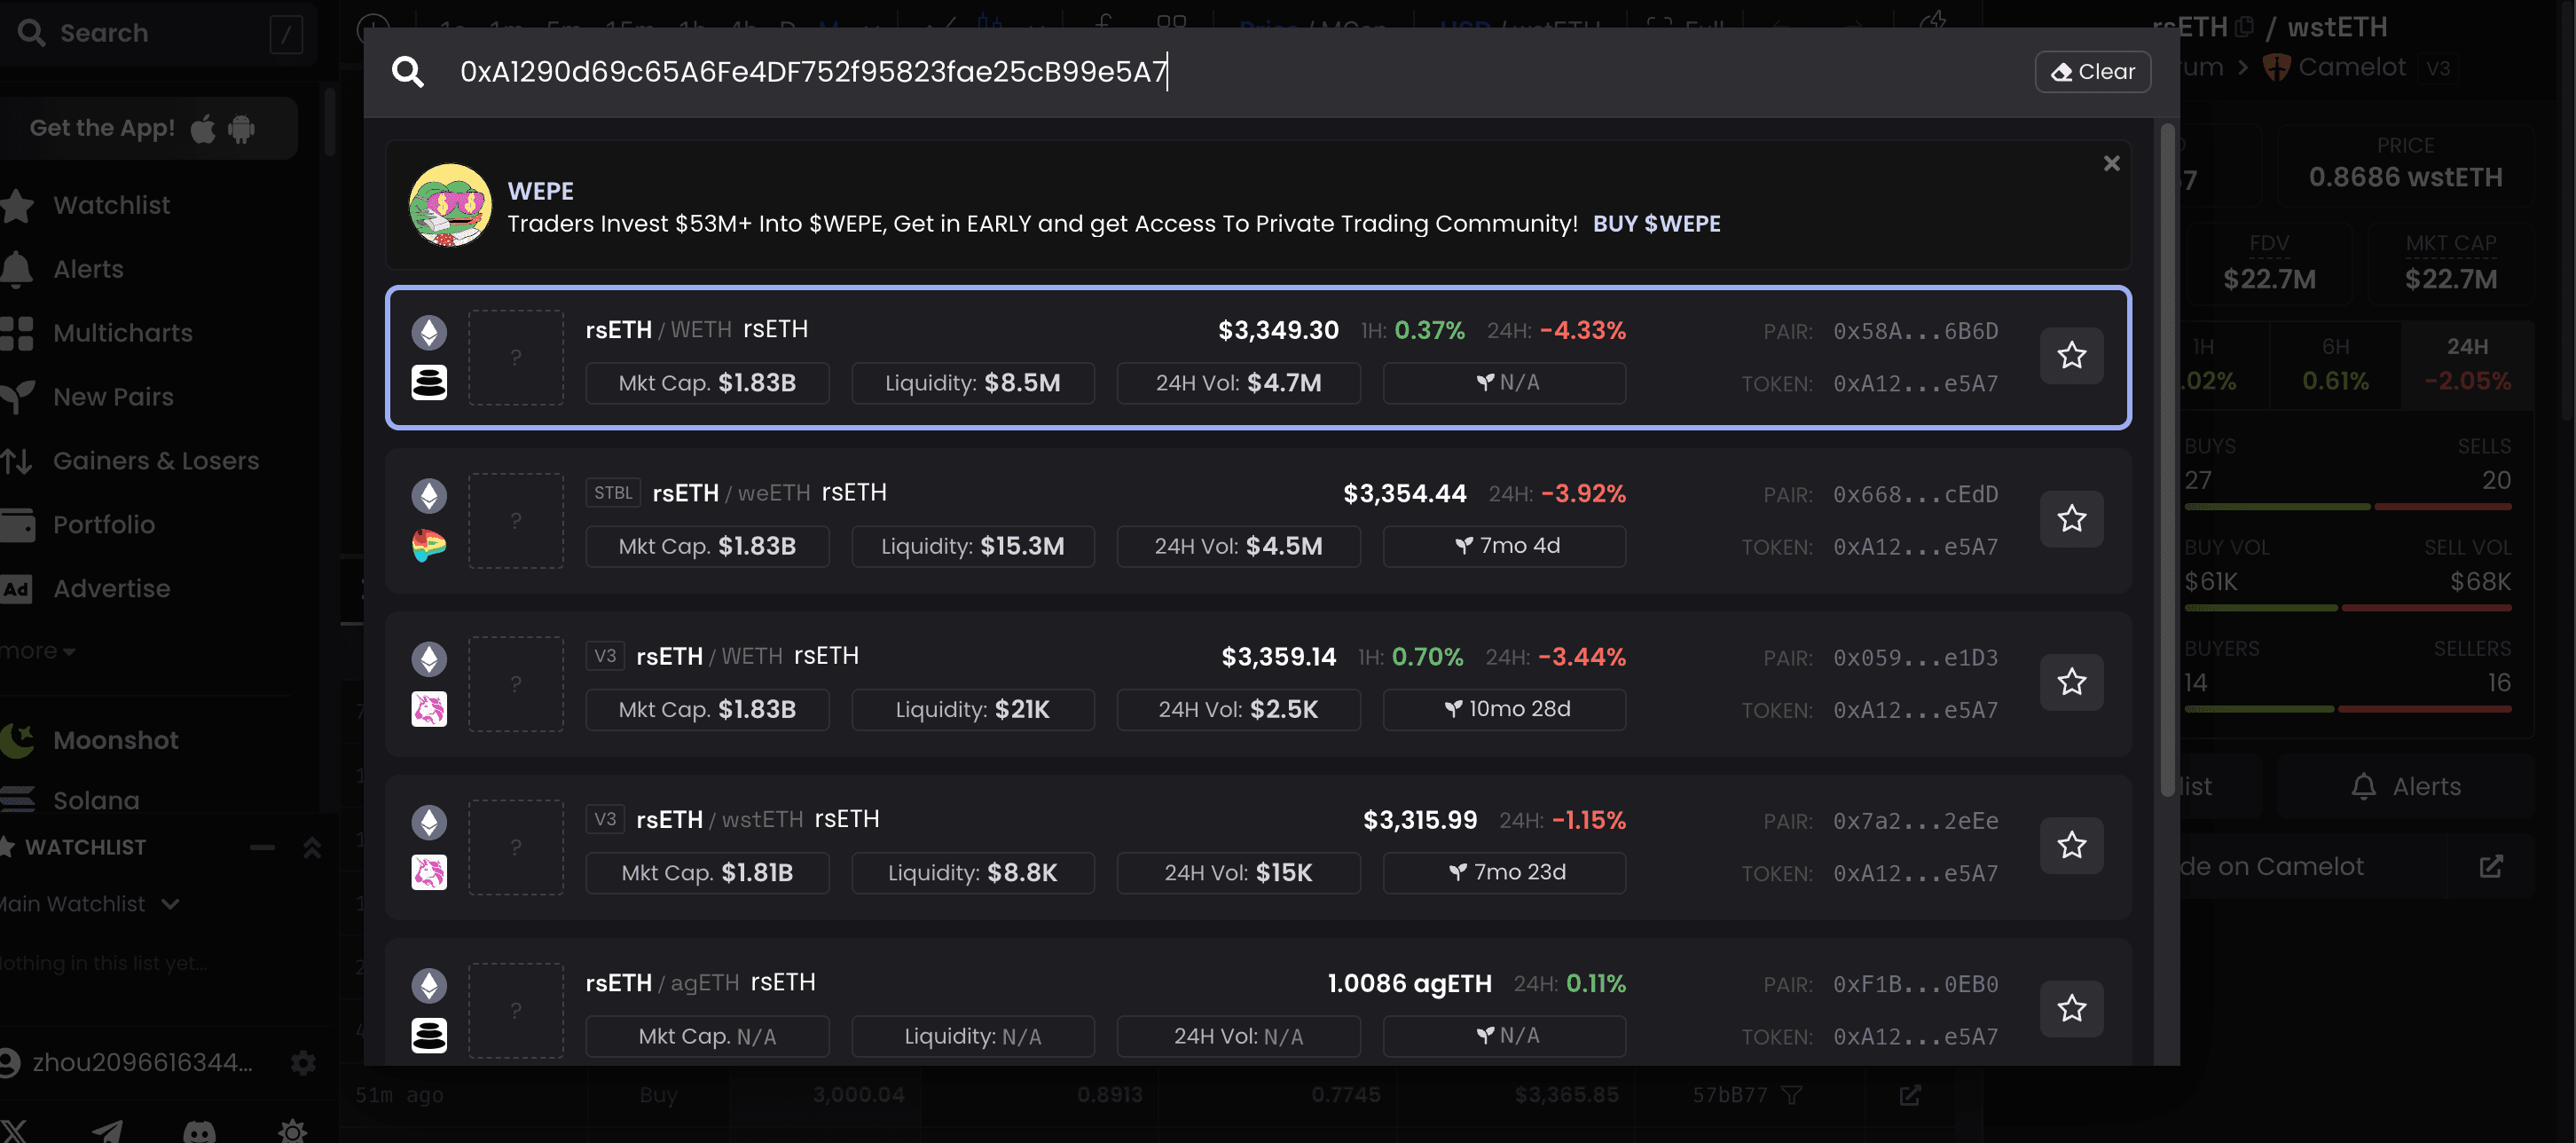Open the X (Twitter) link icon
2576x1143 pixels.
(14, 1131)
